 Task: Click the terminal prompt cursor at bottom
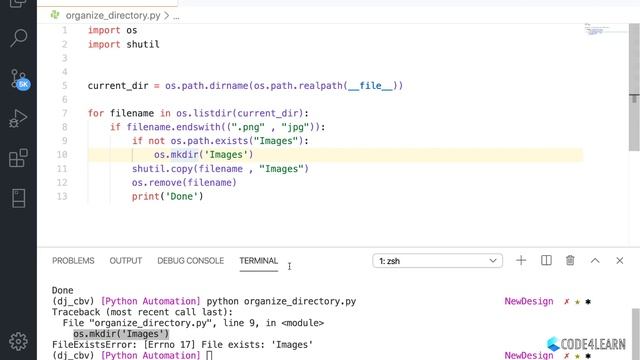209,356
